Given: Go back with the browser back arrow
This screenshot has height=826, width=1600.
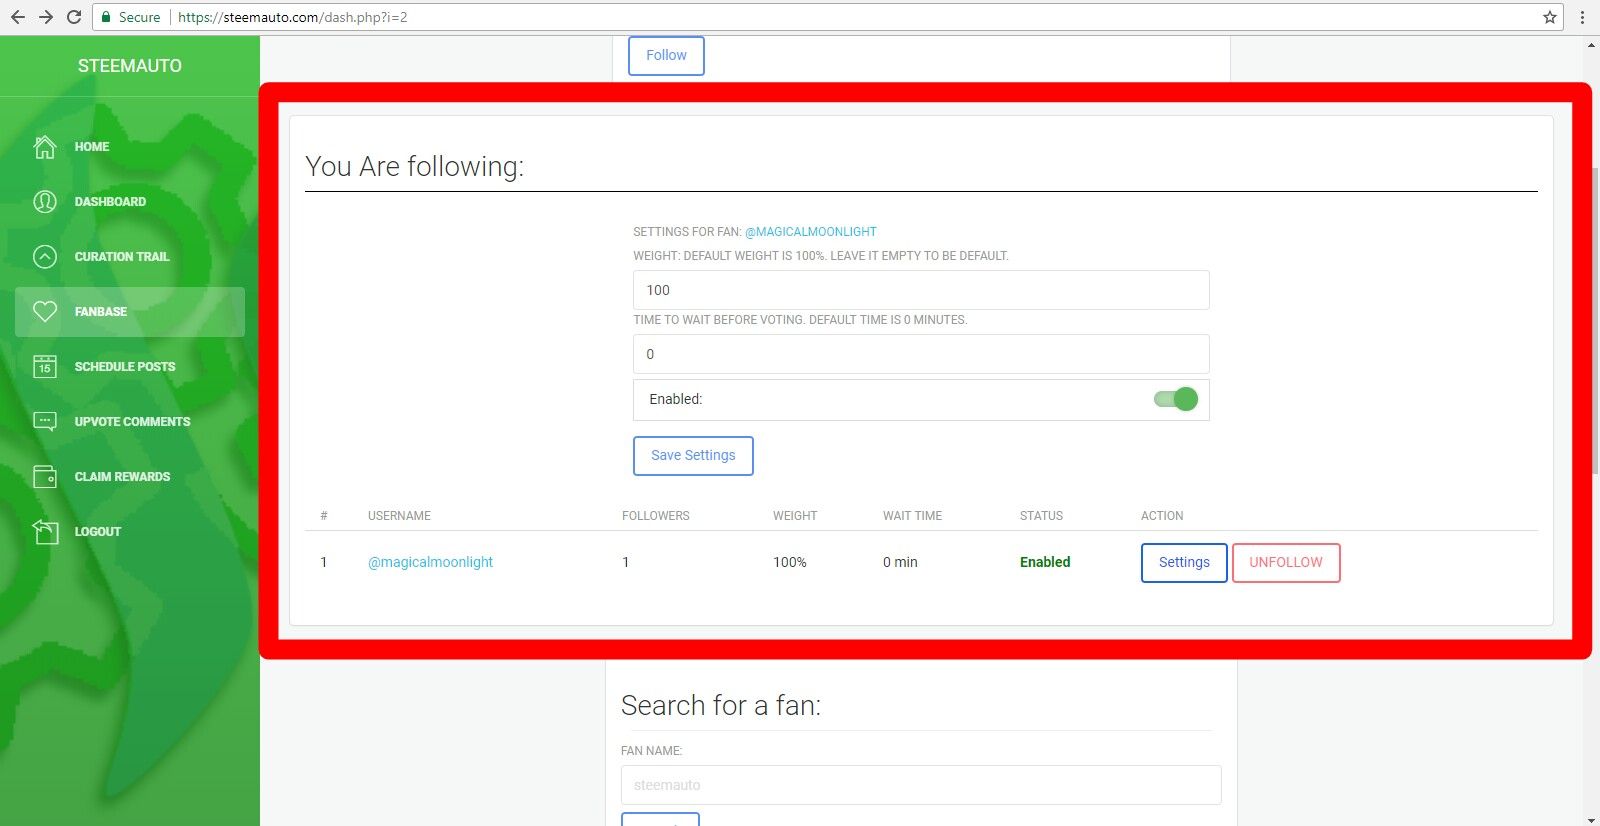Looking at the screenshot, I should click(x=18, y=17).
